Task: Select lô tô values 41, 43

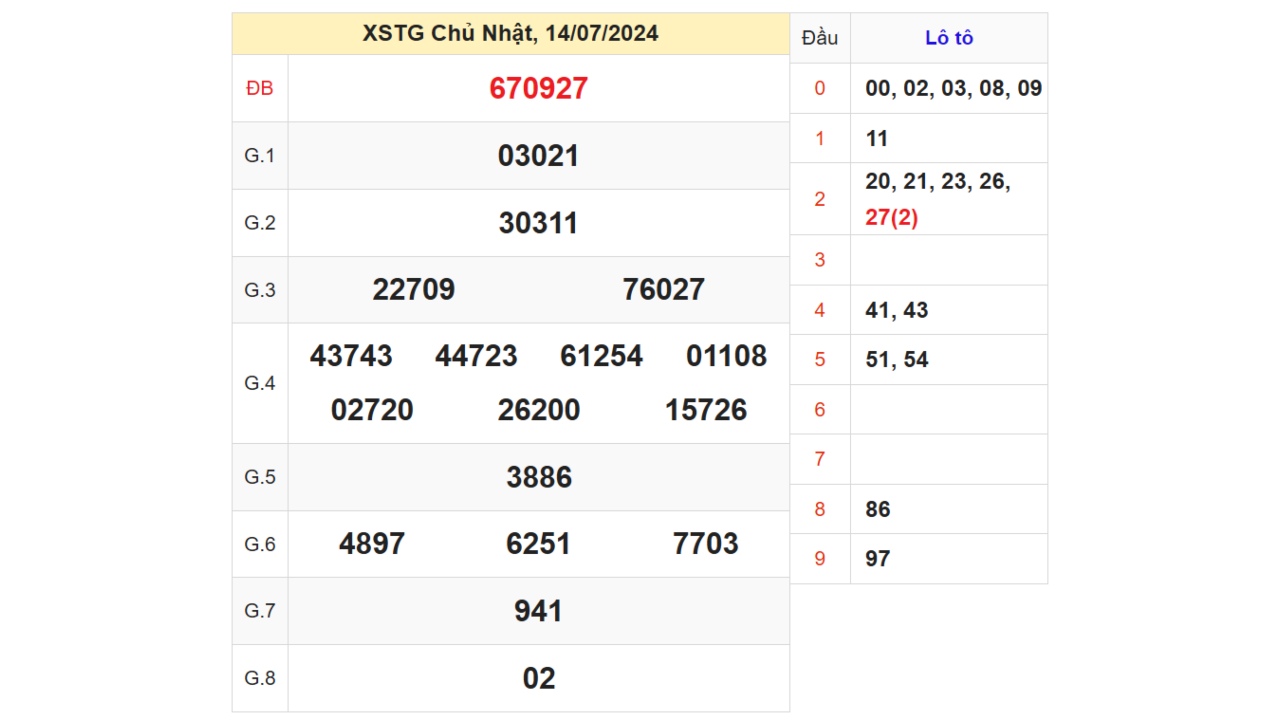Action: [x=897, y=310]
